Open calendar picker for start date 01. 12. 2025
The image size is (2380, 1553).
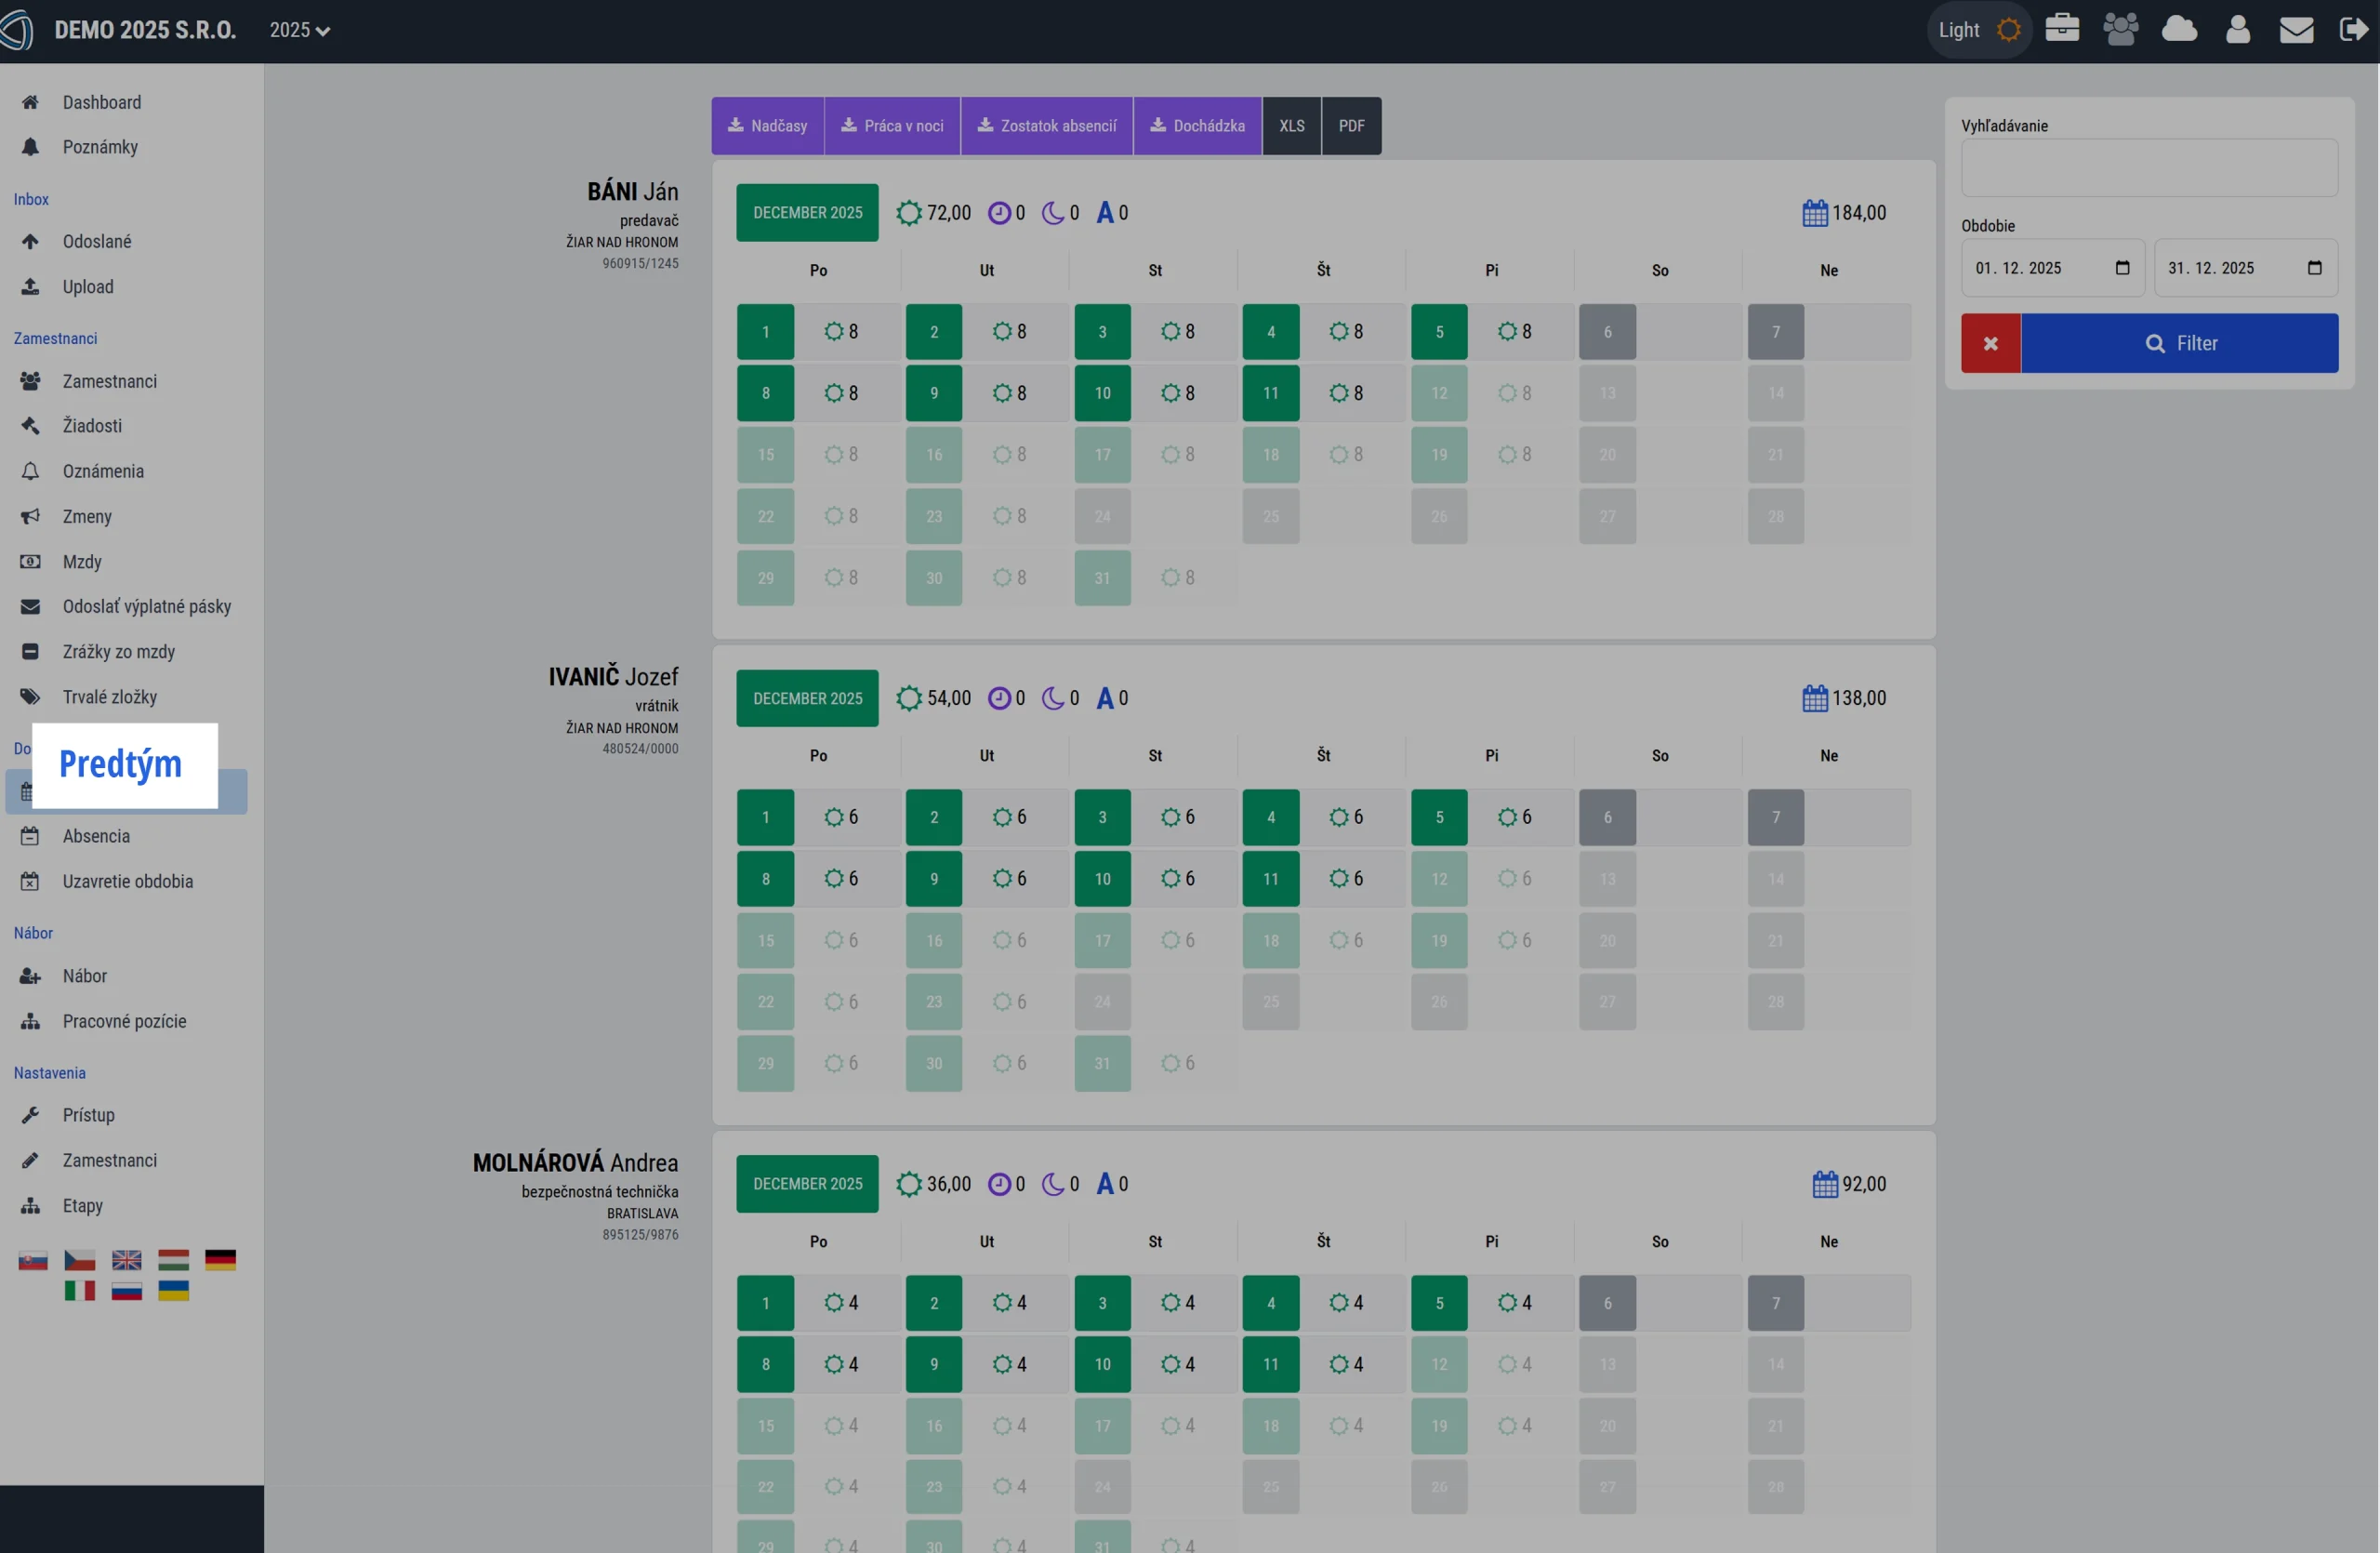click(2122, 268)
